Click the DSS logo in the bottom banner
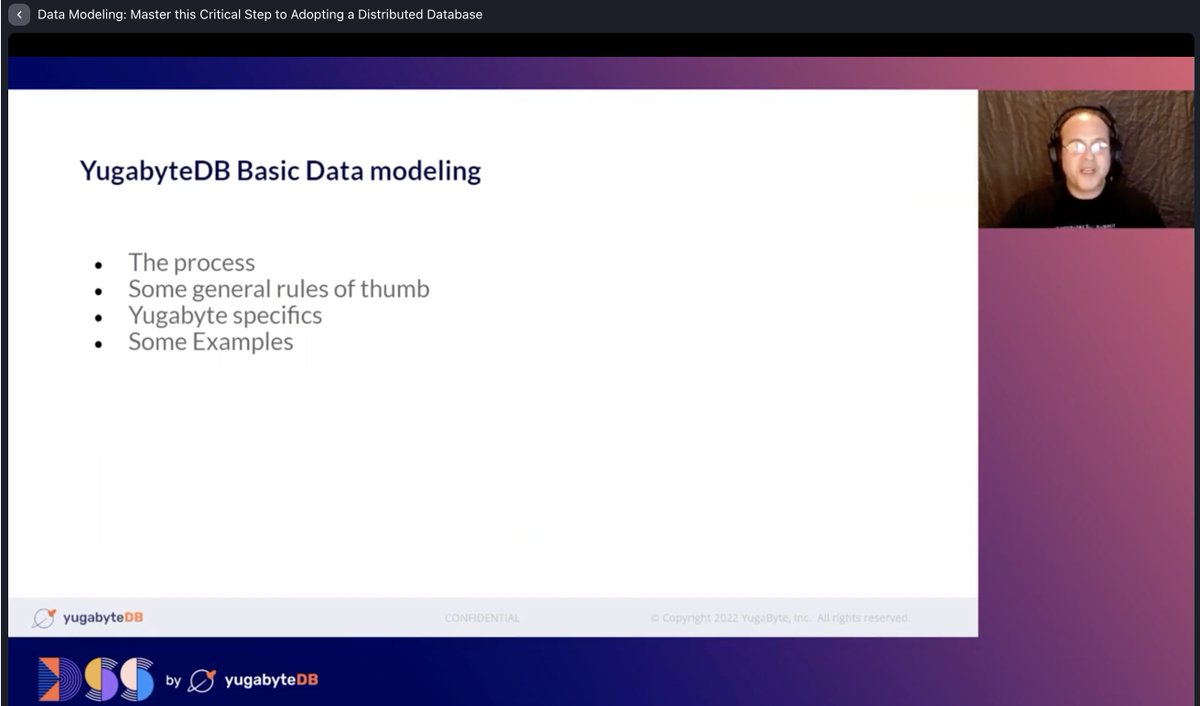Viewport: 1200px width, 706px height. click(x=96, y=679)
